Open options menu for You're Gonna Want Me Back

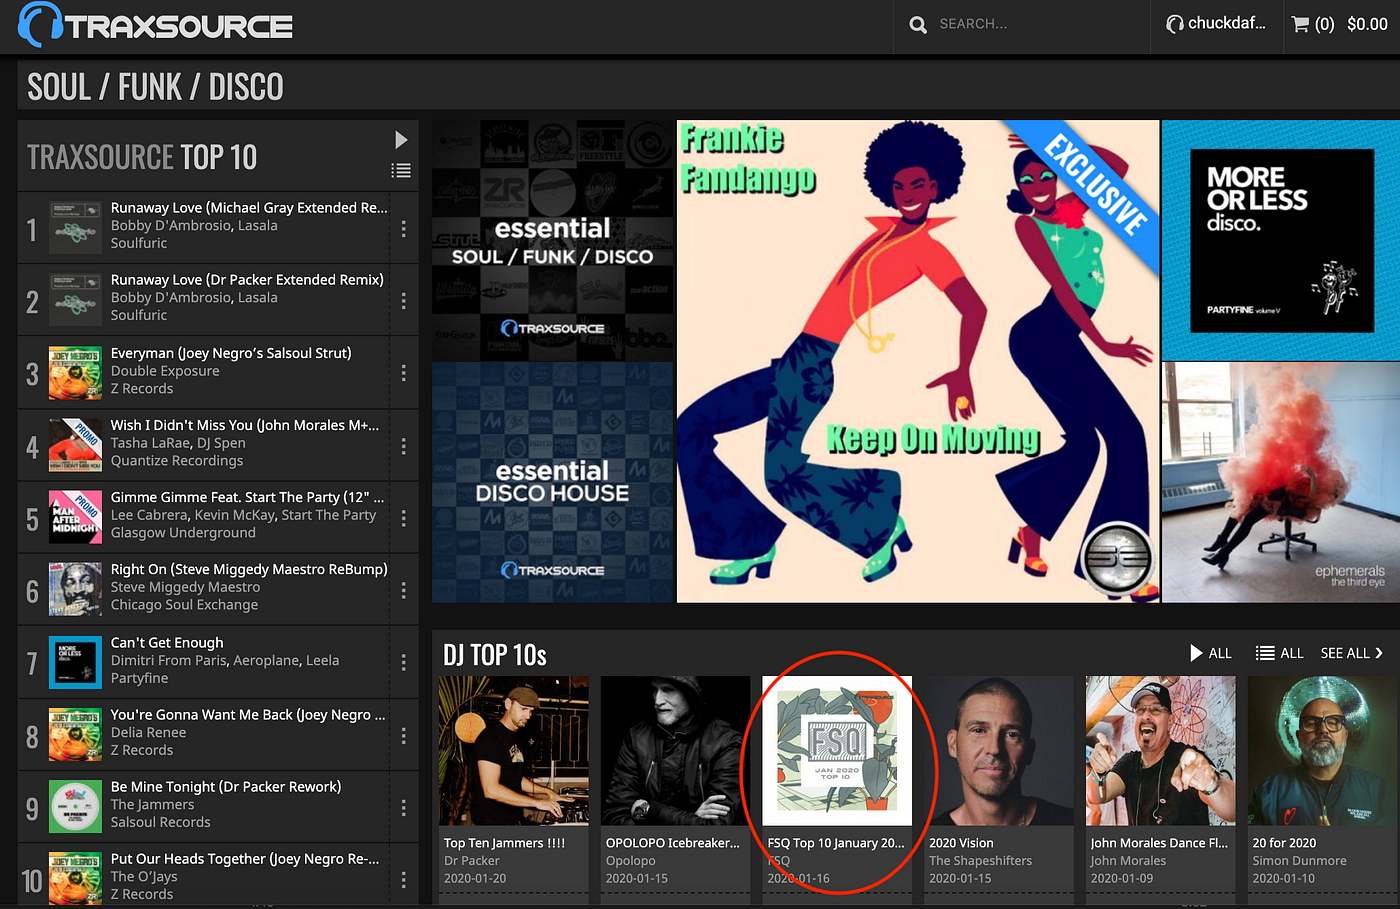(403, 735)
